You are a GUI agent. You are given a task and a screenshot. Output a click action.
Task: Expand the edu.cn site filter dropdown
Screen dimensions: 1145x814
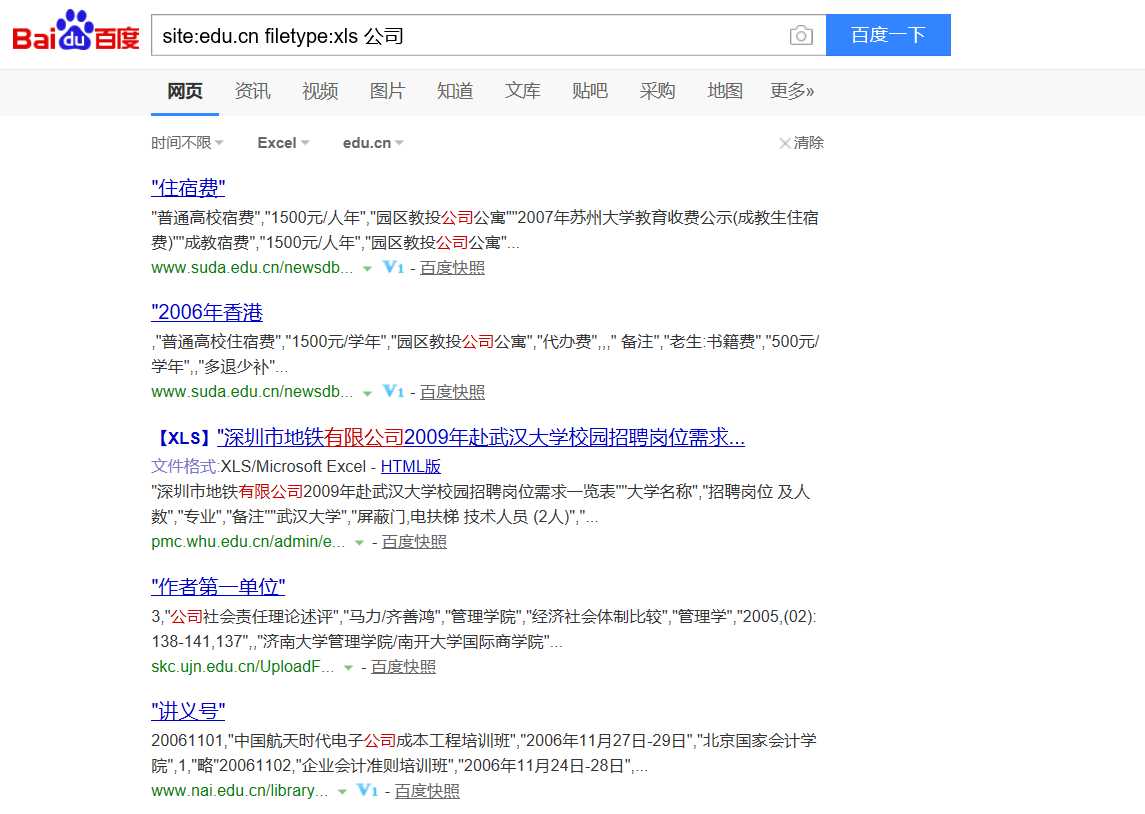(x=373, y=143)
